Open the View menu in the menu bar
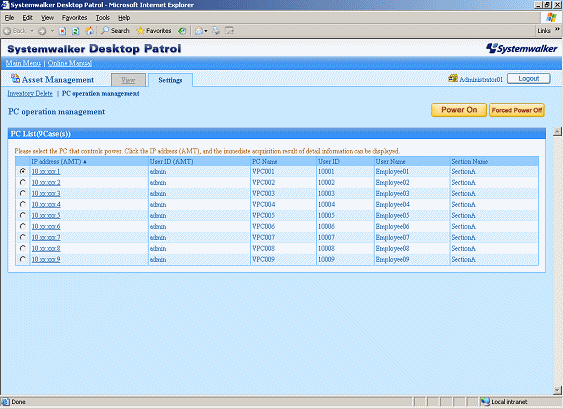Viewport: 563px width, 409px height. point(47,18)
